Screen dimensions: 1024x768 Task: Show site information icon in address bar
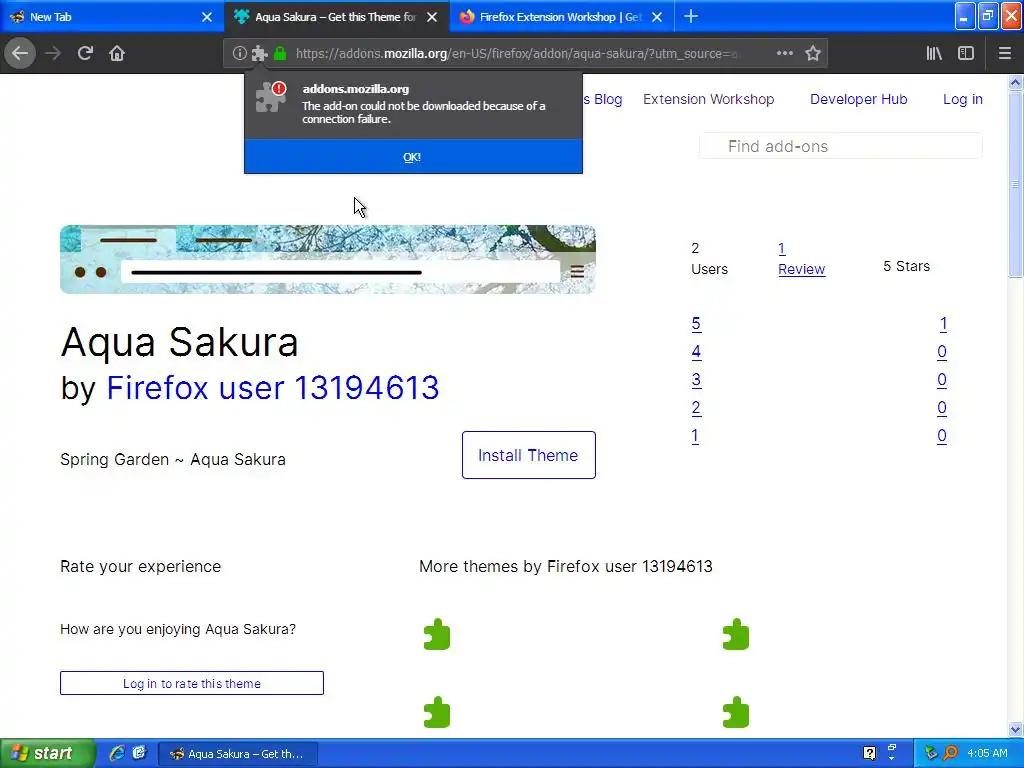click(240, 54)
